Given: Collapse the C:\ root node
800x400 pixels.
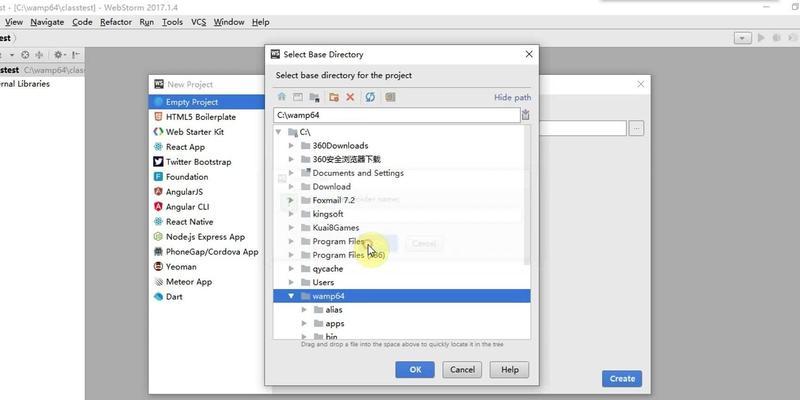Looking at the screenshot, I should (x=278, y=132).
